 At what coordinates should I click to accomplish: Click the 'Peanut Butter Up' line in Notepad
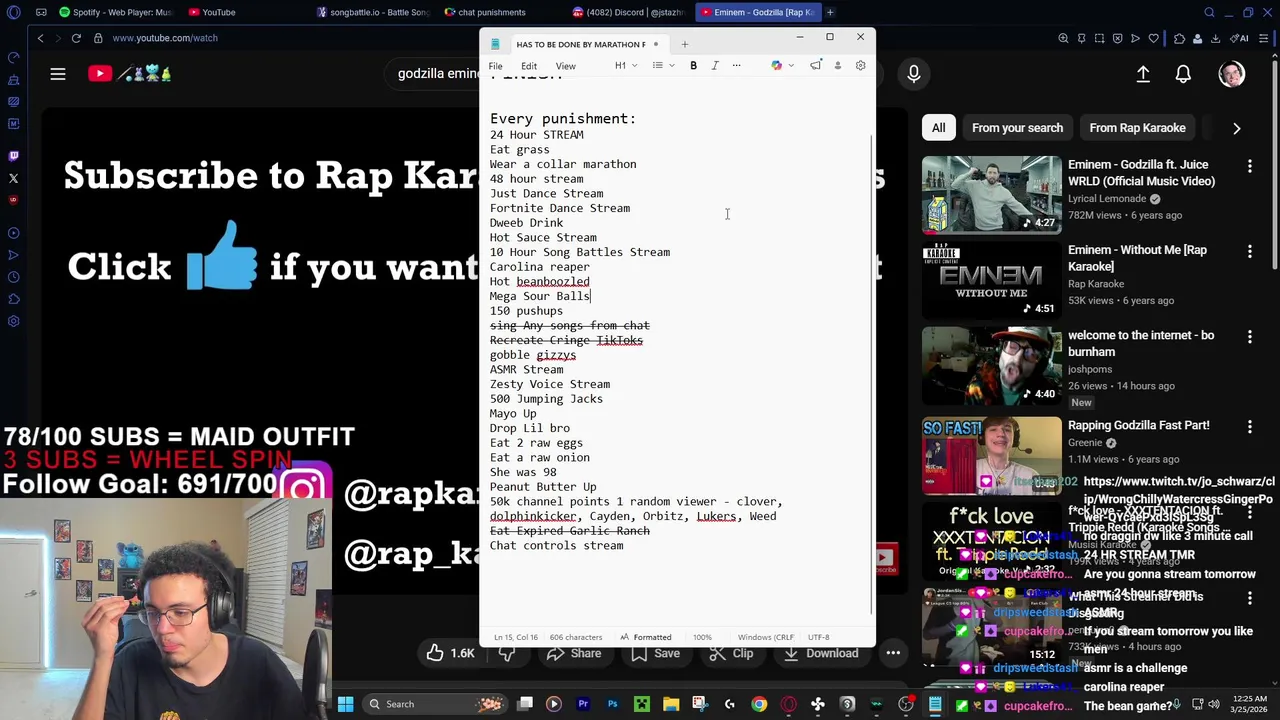click(x=543, y=487)
